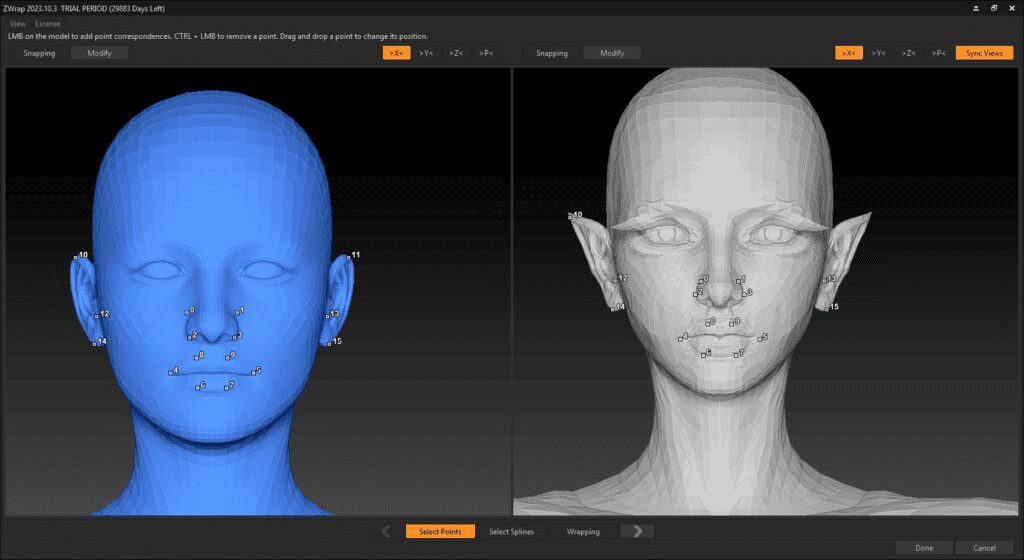Click the Cancel button
The height and width of the screenshot is (560, 1024).
983,547
